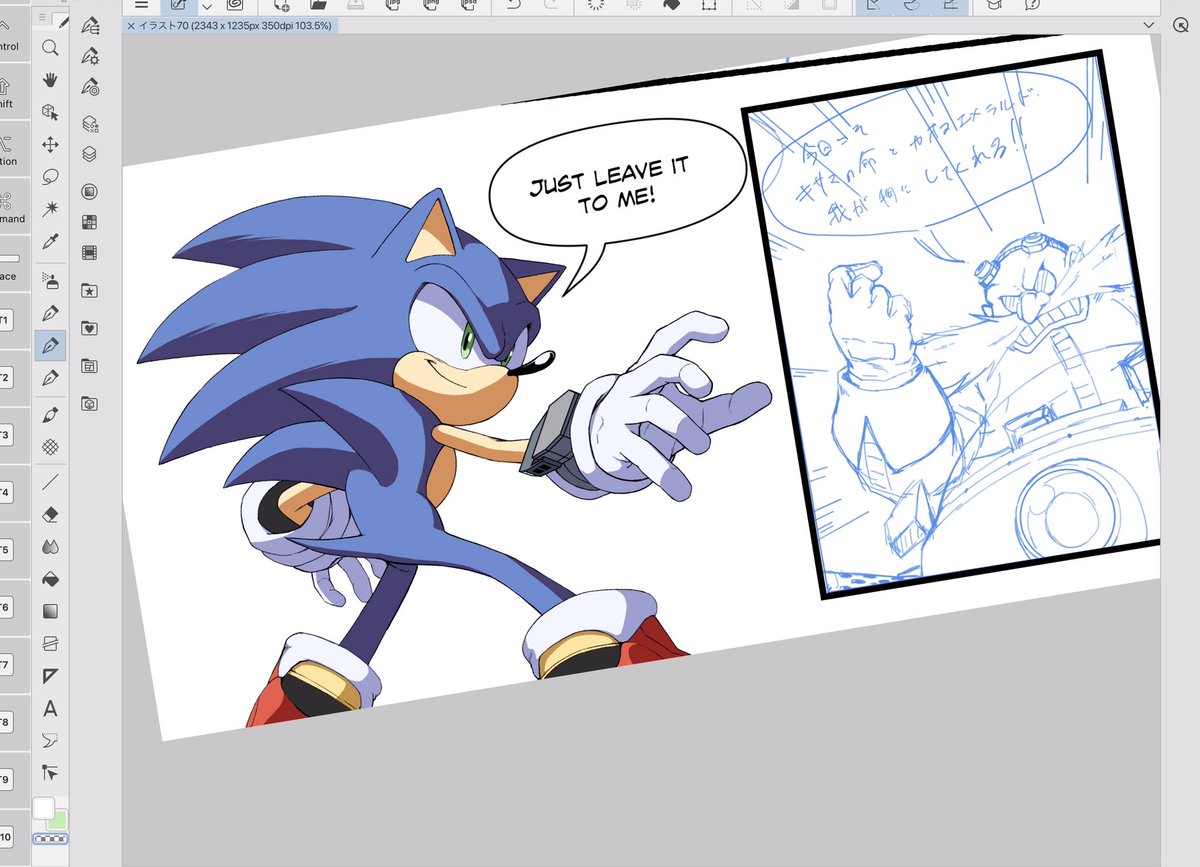The image size is (1200, 867).
Task: Choose the transparent checkered color swatch
Action: pos(50,839)
